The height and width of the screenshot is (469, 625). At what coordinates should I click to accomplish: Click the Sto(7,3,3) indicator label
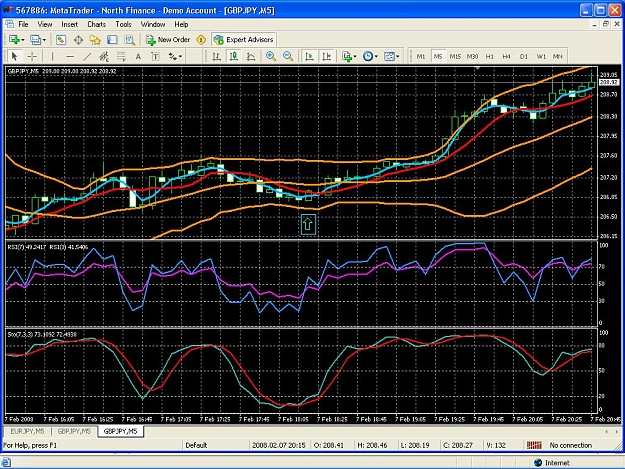(x=42, y=334)
